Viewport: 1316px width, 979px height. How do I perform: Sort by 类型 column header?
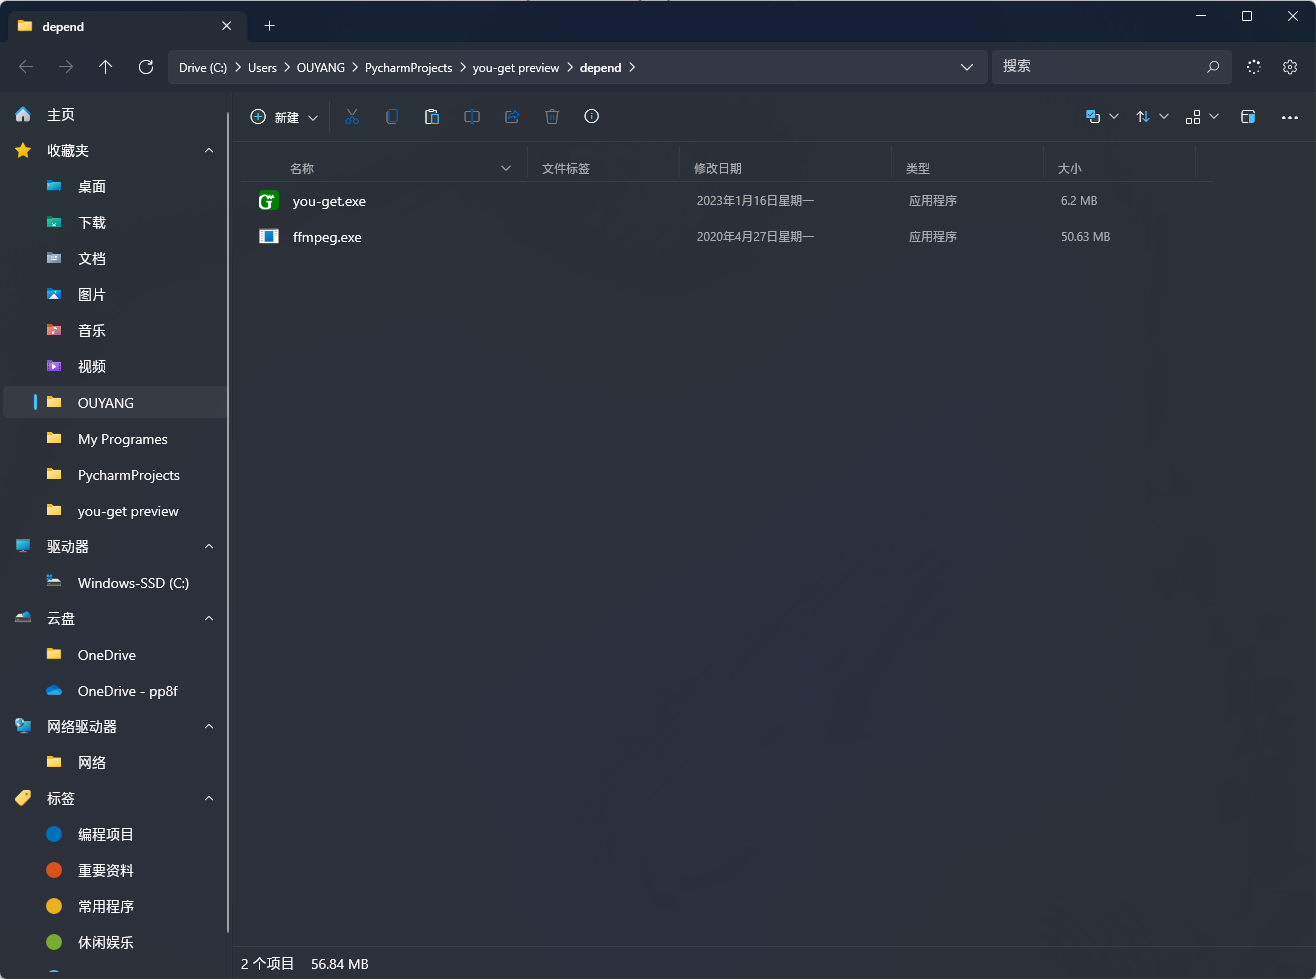tap(967, 168)
